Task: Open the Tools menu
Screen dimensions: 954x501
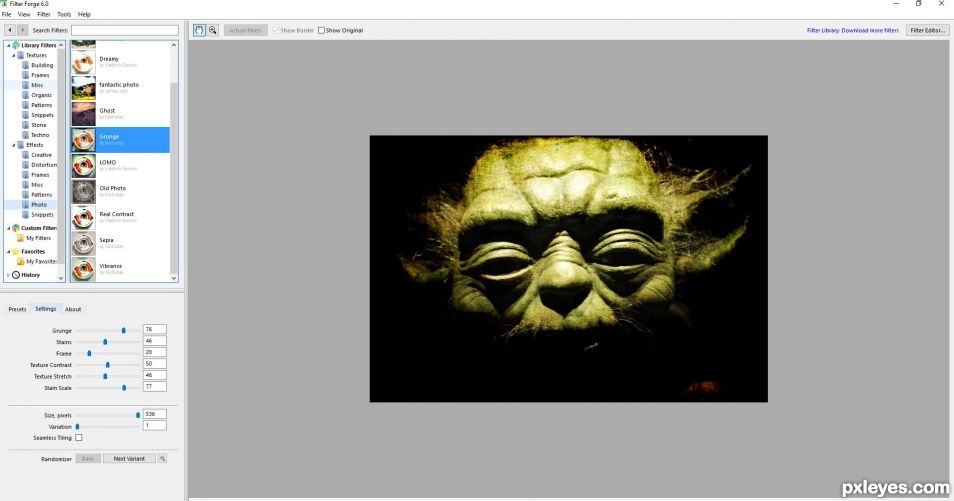Action: pos(64,14)
